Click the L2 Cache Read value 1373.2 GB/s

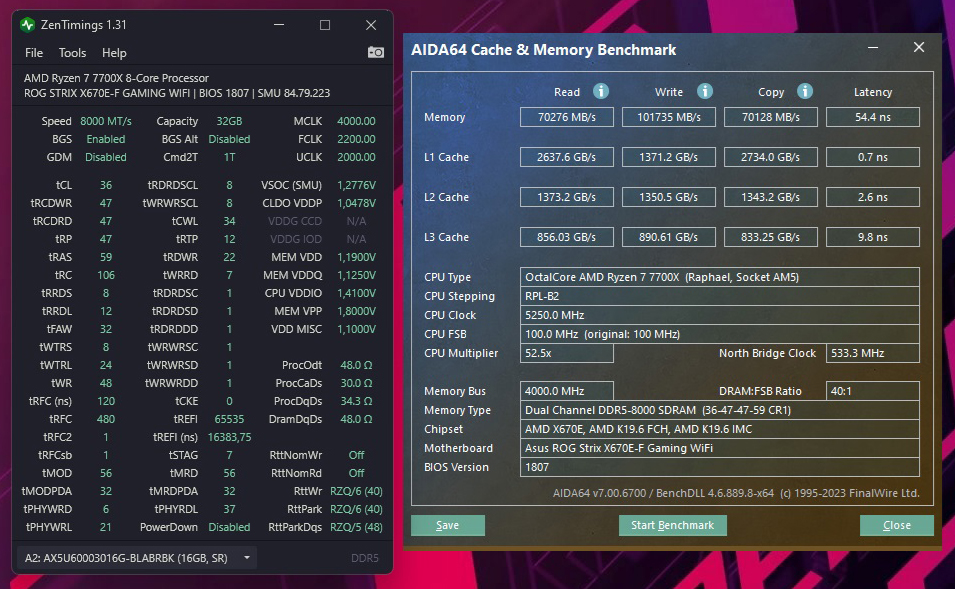pyautogui.click(x=566, y=197)
